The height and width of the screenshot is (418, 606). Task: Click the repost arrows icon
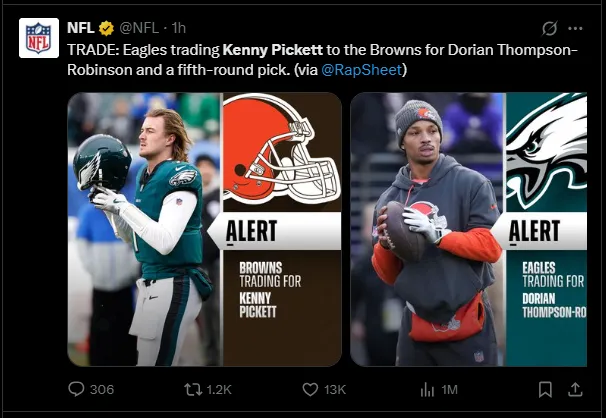pyautogui.click(x=187, y=389)
